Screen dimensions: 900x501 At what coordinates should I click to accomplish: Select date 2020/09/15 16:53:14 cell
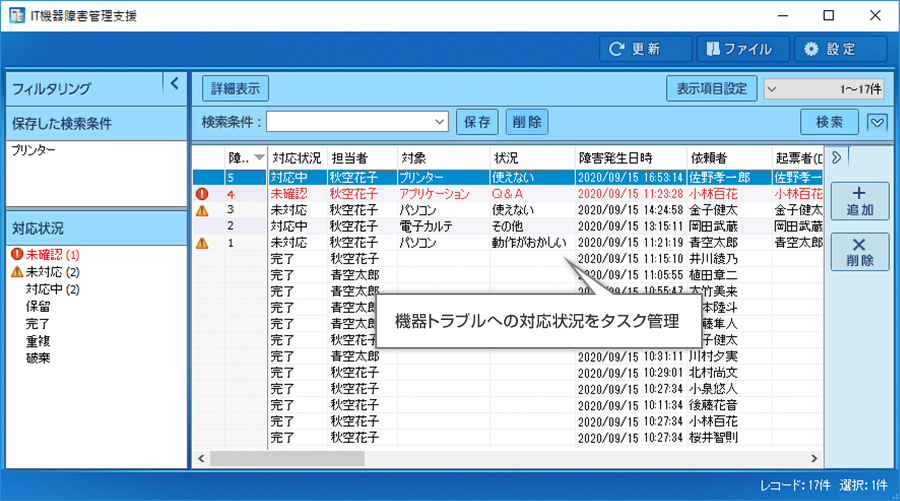pyautogui.click(x=630, y=178)
